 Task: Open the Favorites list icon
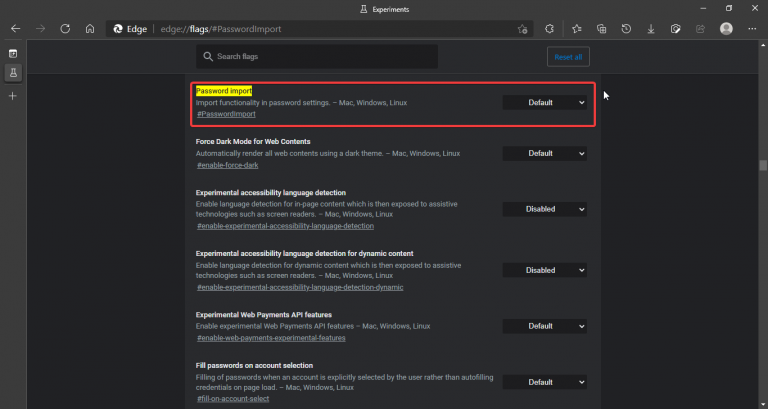click(577, 29)
